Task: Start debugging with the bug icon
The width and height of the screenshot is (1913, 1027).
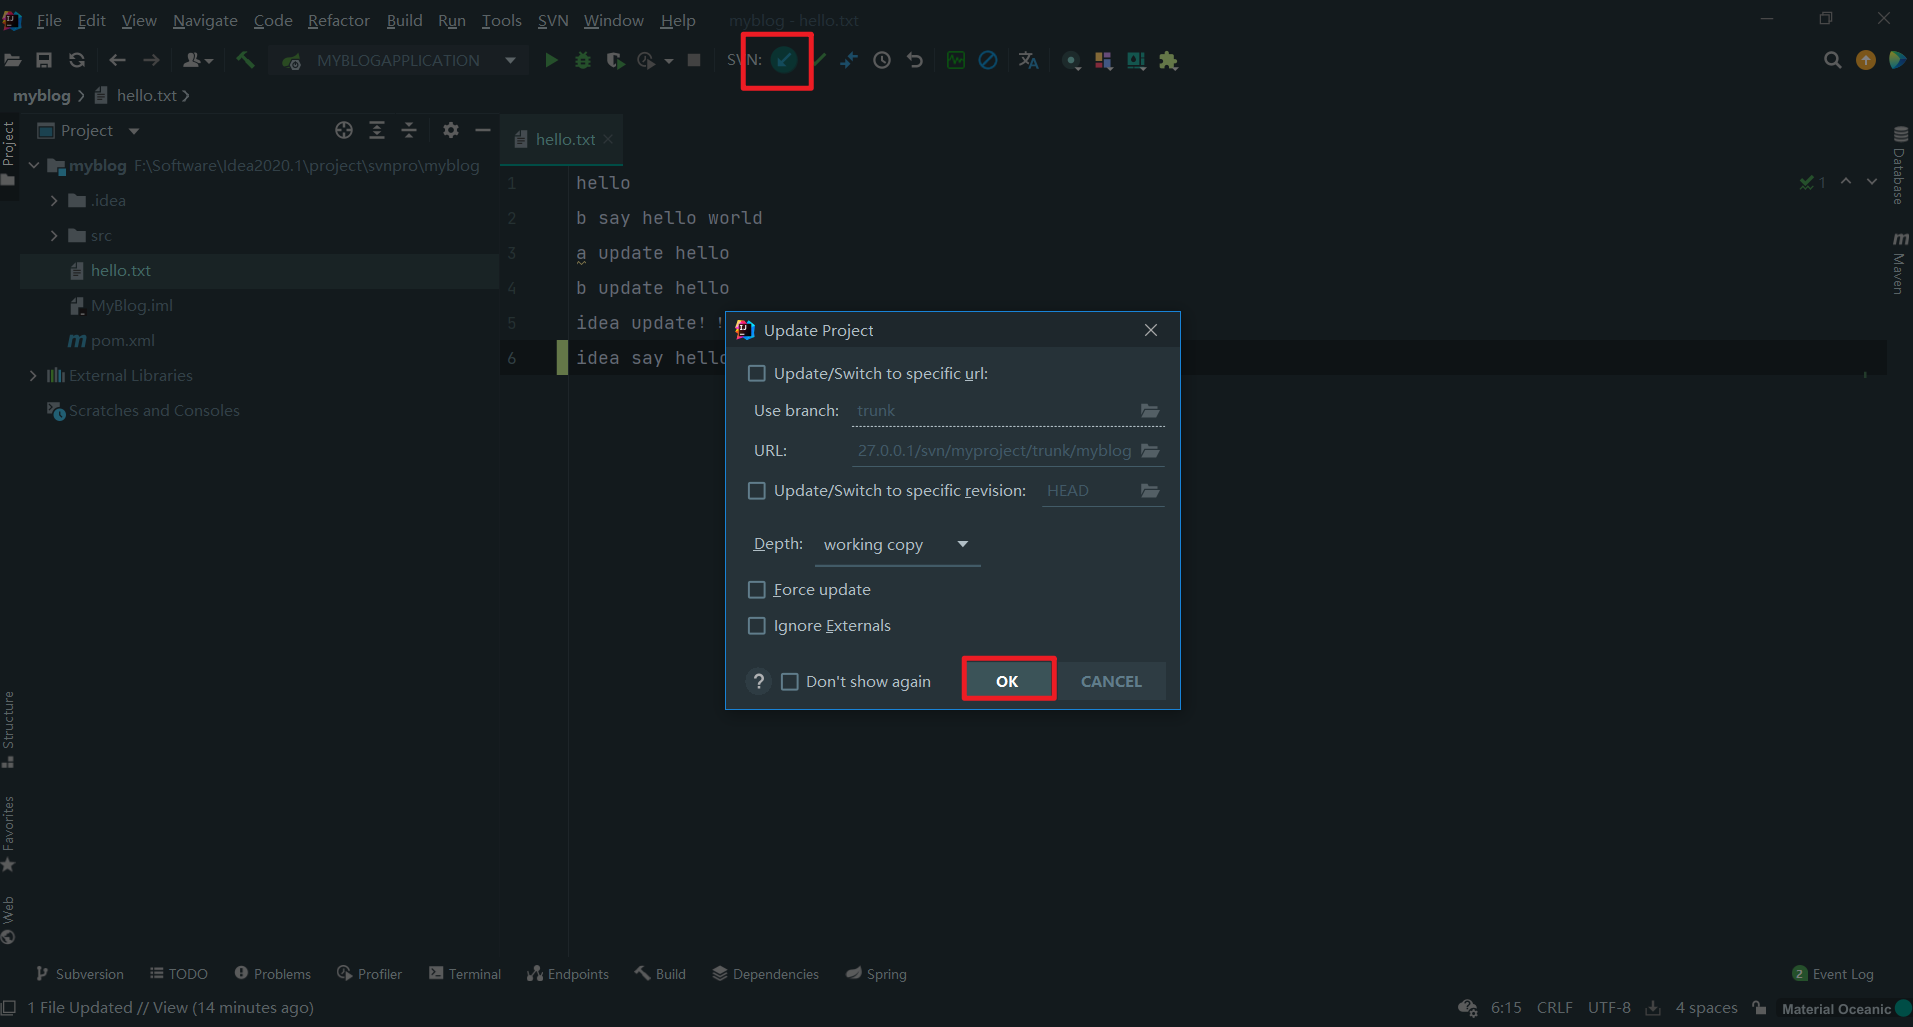Action: click(583, 60)
